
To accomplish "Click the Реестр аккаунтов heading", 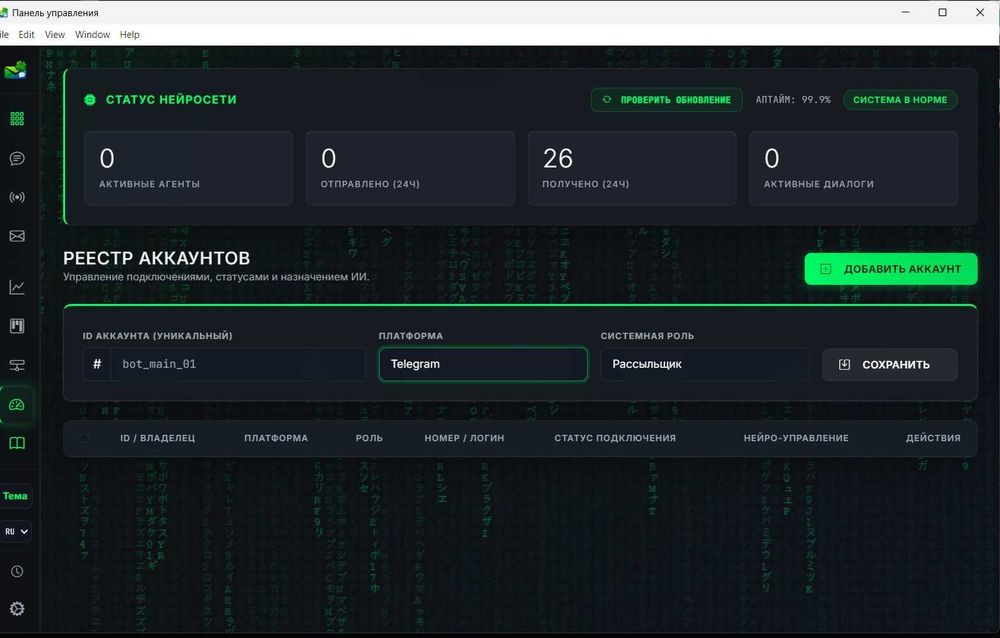I will 156,258.
